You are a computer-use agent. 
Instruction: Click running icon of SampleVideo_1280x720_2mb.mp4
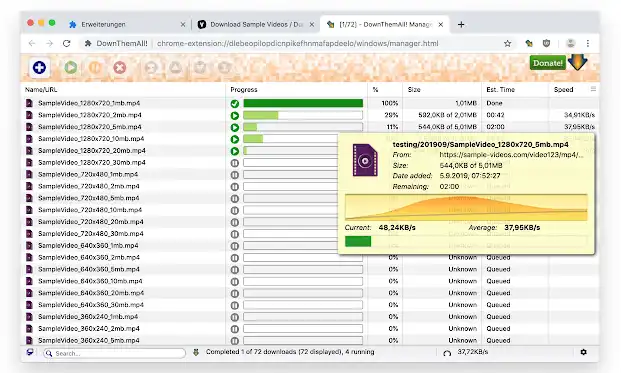pos(234,116)
